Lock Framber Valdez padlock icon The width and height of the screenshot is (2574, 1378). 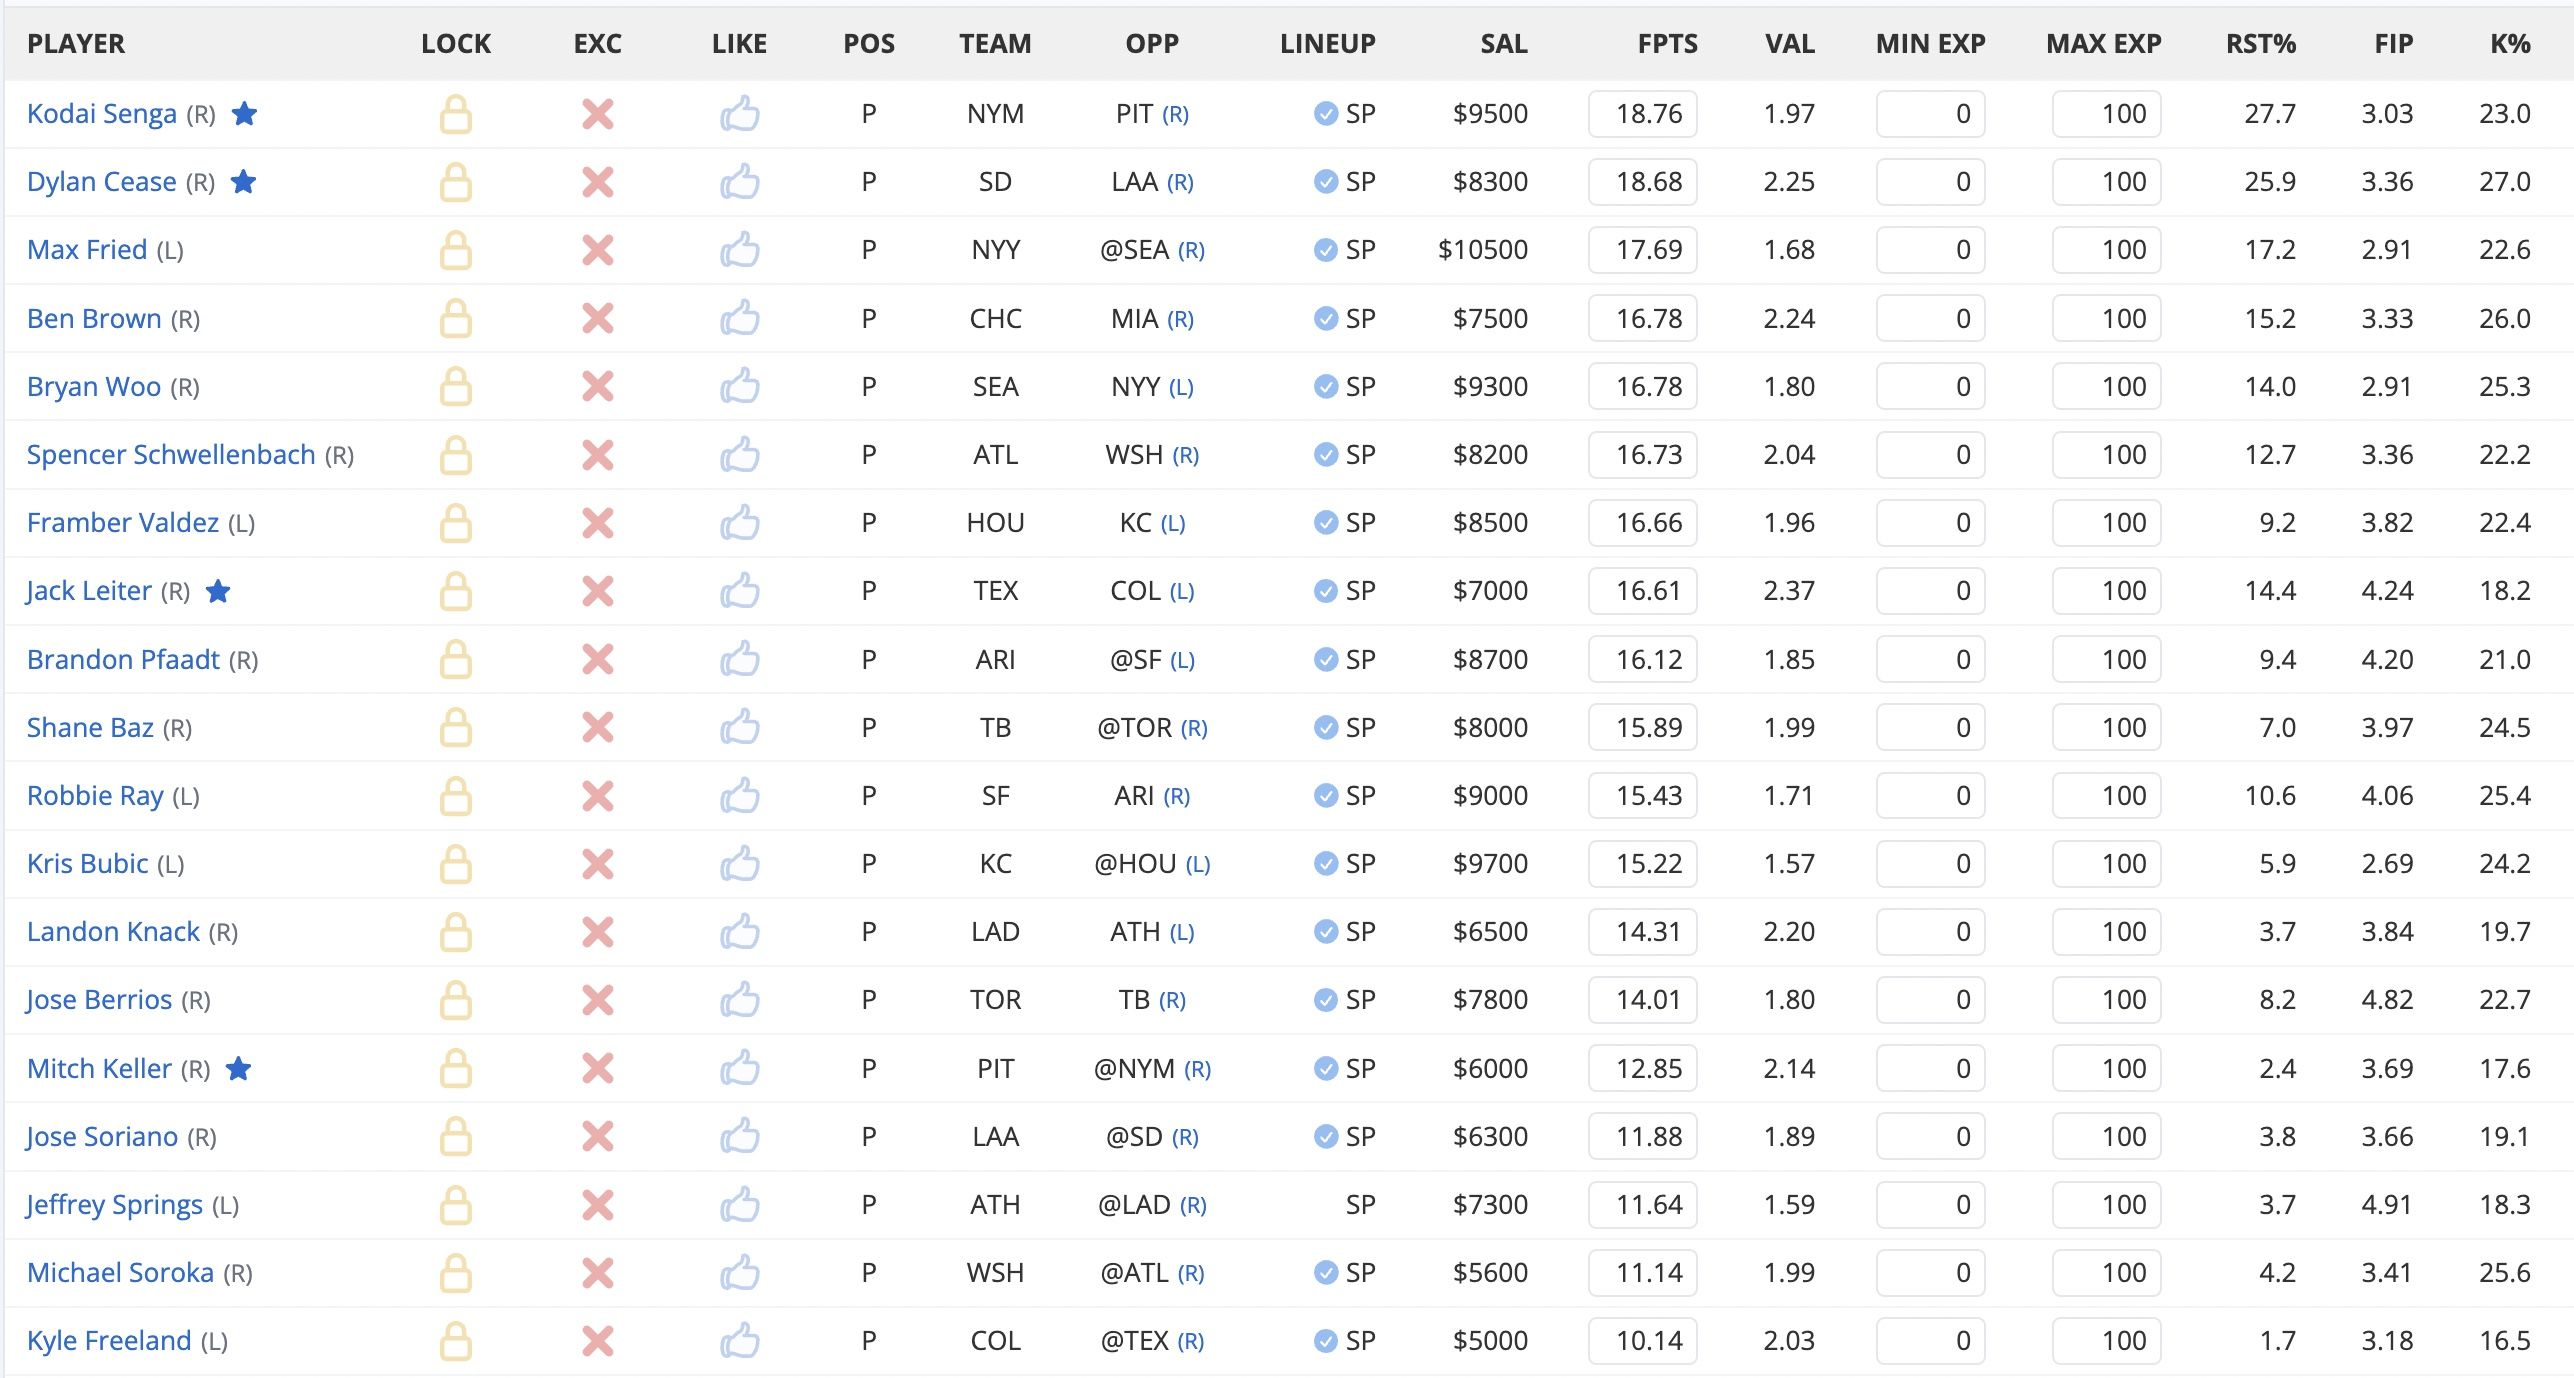(x=456, y=523)
